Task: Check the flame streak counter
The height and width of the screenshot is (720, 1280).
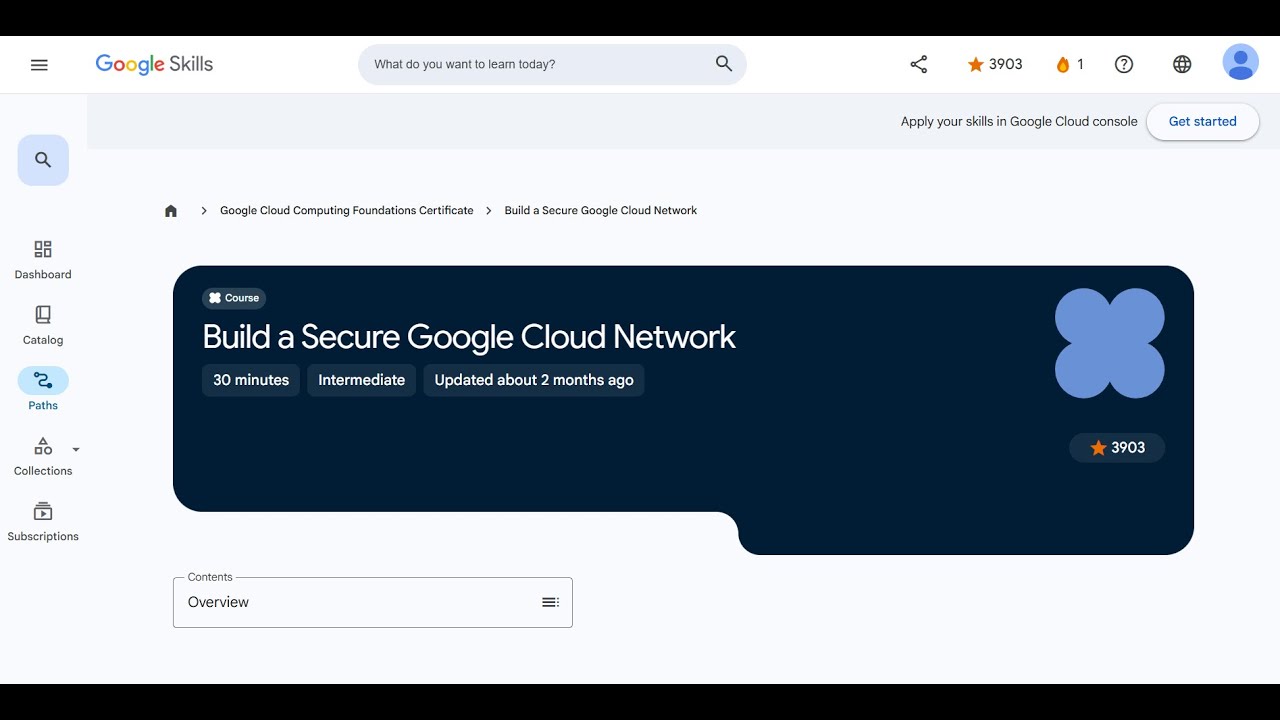Action: (x=1069, y=64)
